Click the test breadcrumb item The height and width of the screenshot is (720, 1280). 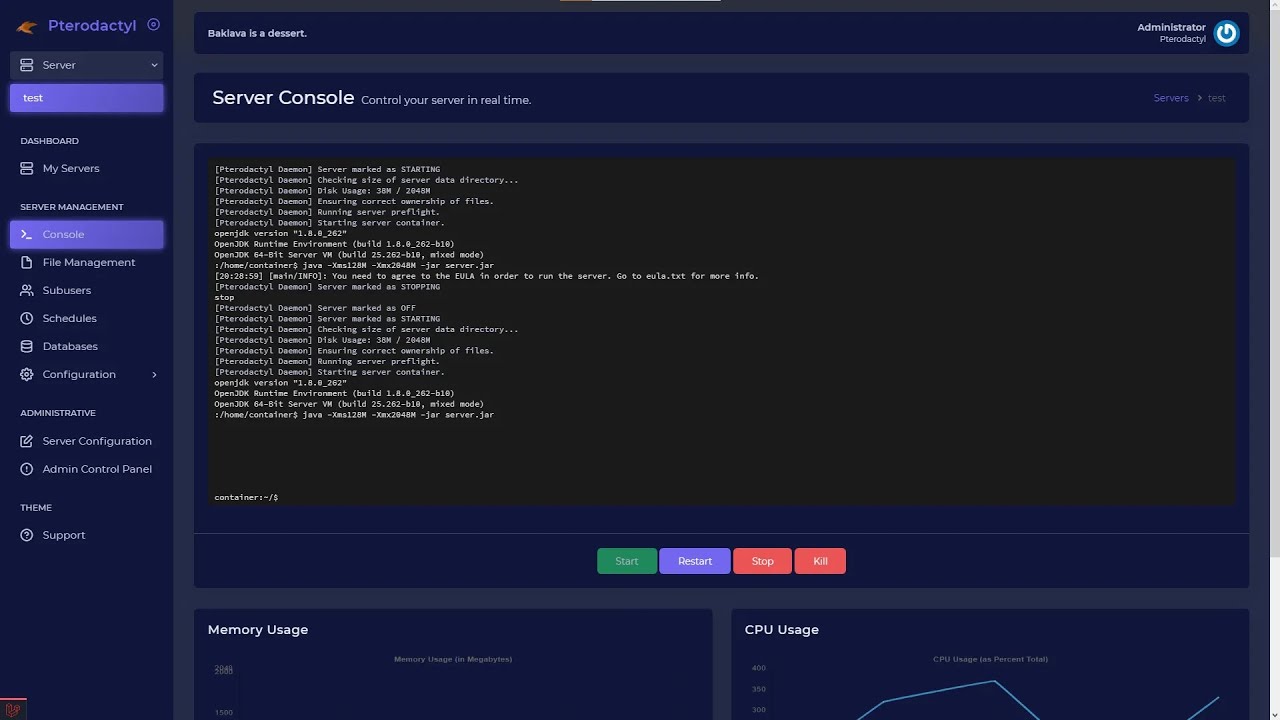pyautogui.click(x=1216, y=98)
